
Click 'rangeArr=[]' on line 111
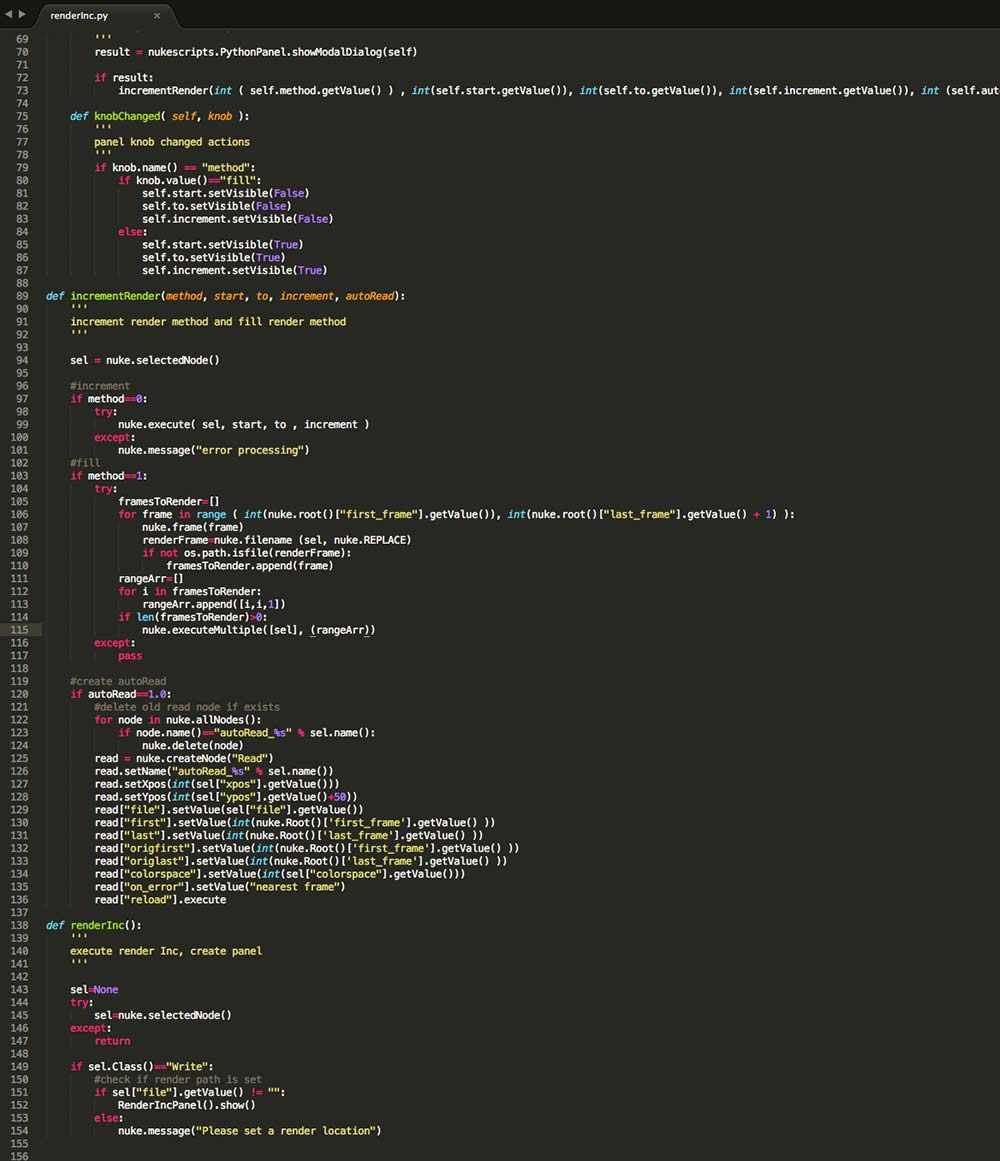pyautogui.click(x=151, y=579)
